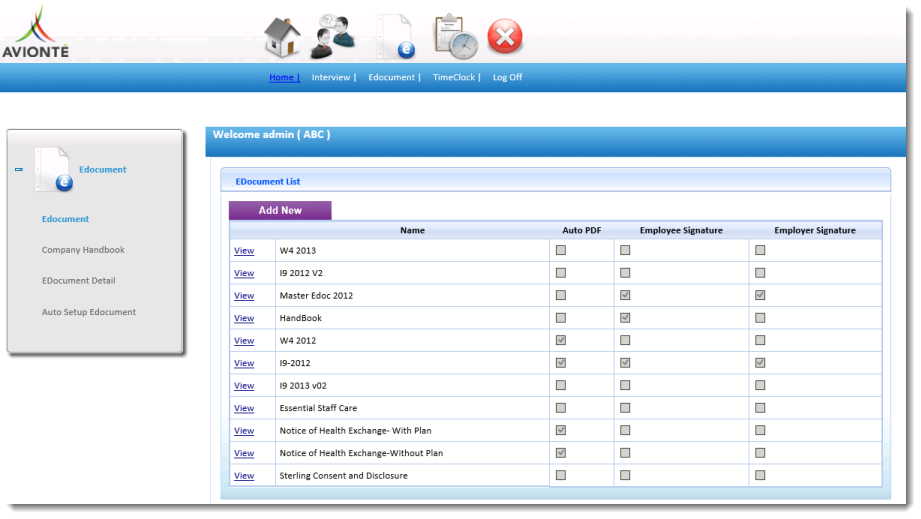Toggle Employer Signature for I9-2012
921x519 pixels.
tap(760, 363)
